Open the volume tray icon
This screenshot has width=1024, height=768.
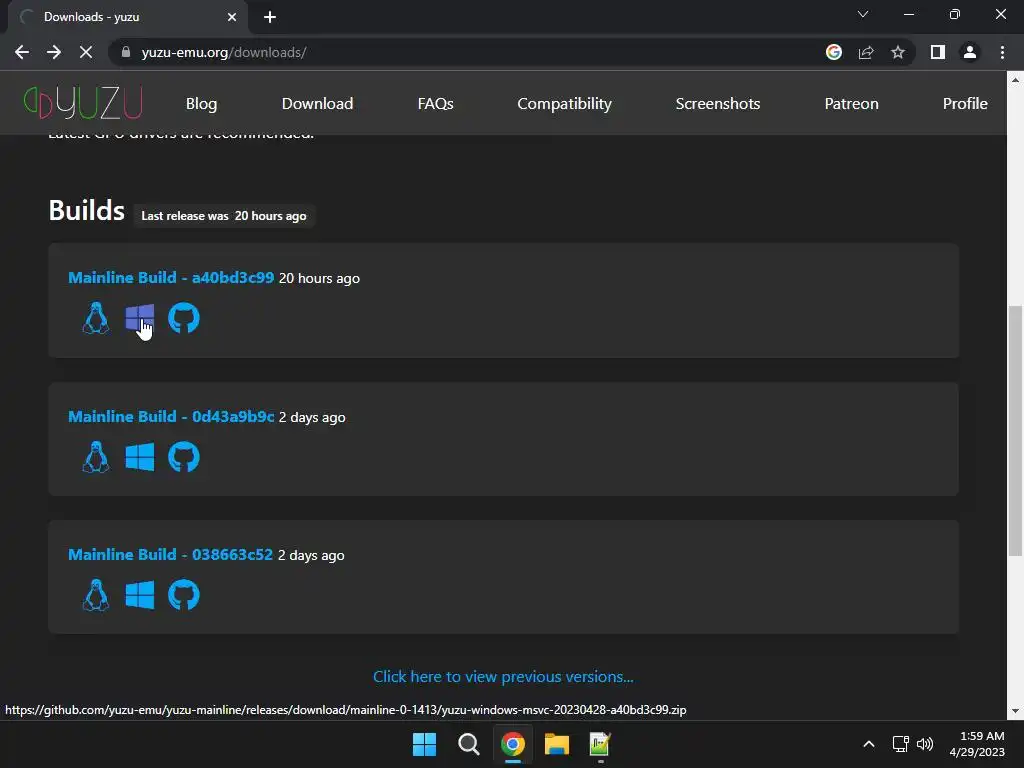[x=925, y=744]
